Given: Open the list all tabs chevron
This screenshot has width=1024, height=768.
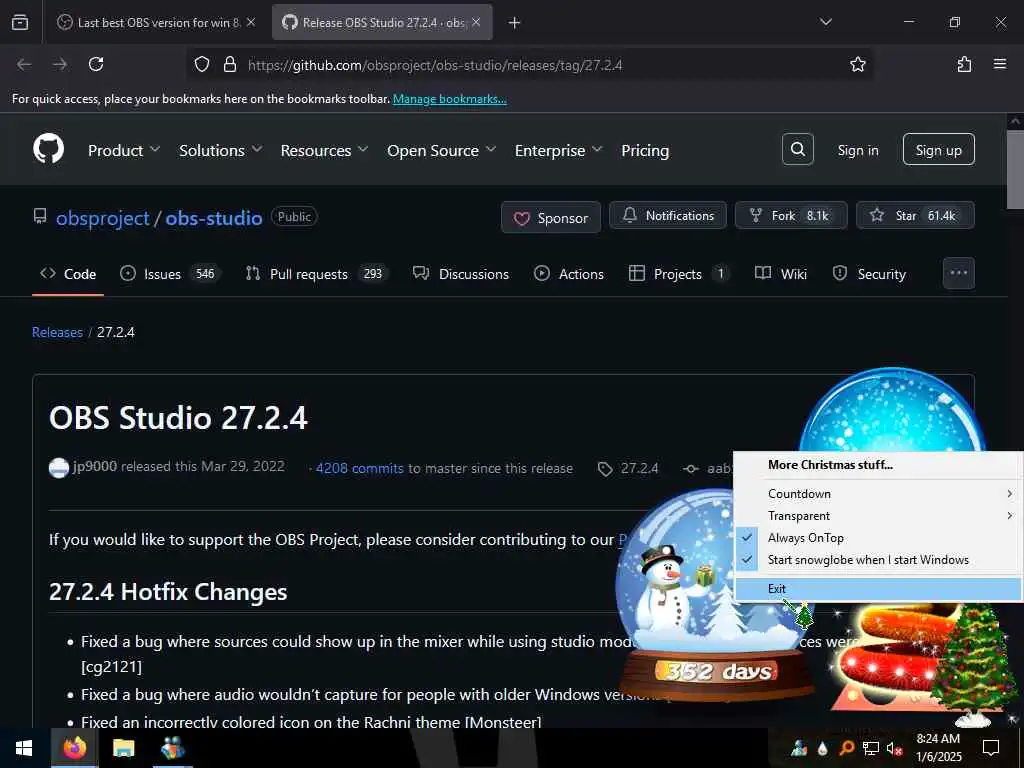Looking at the screenshot, I should pyautogui.click(x=825, y=22).
